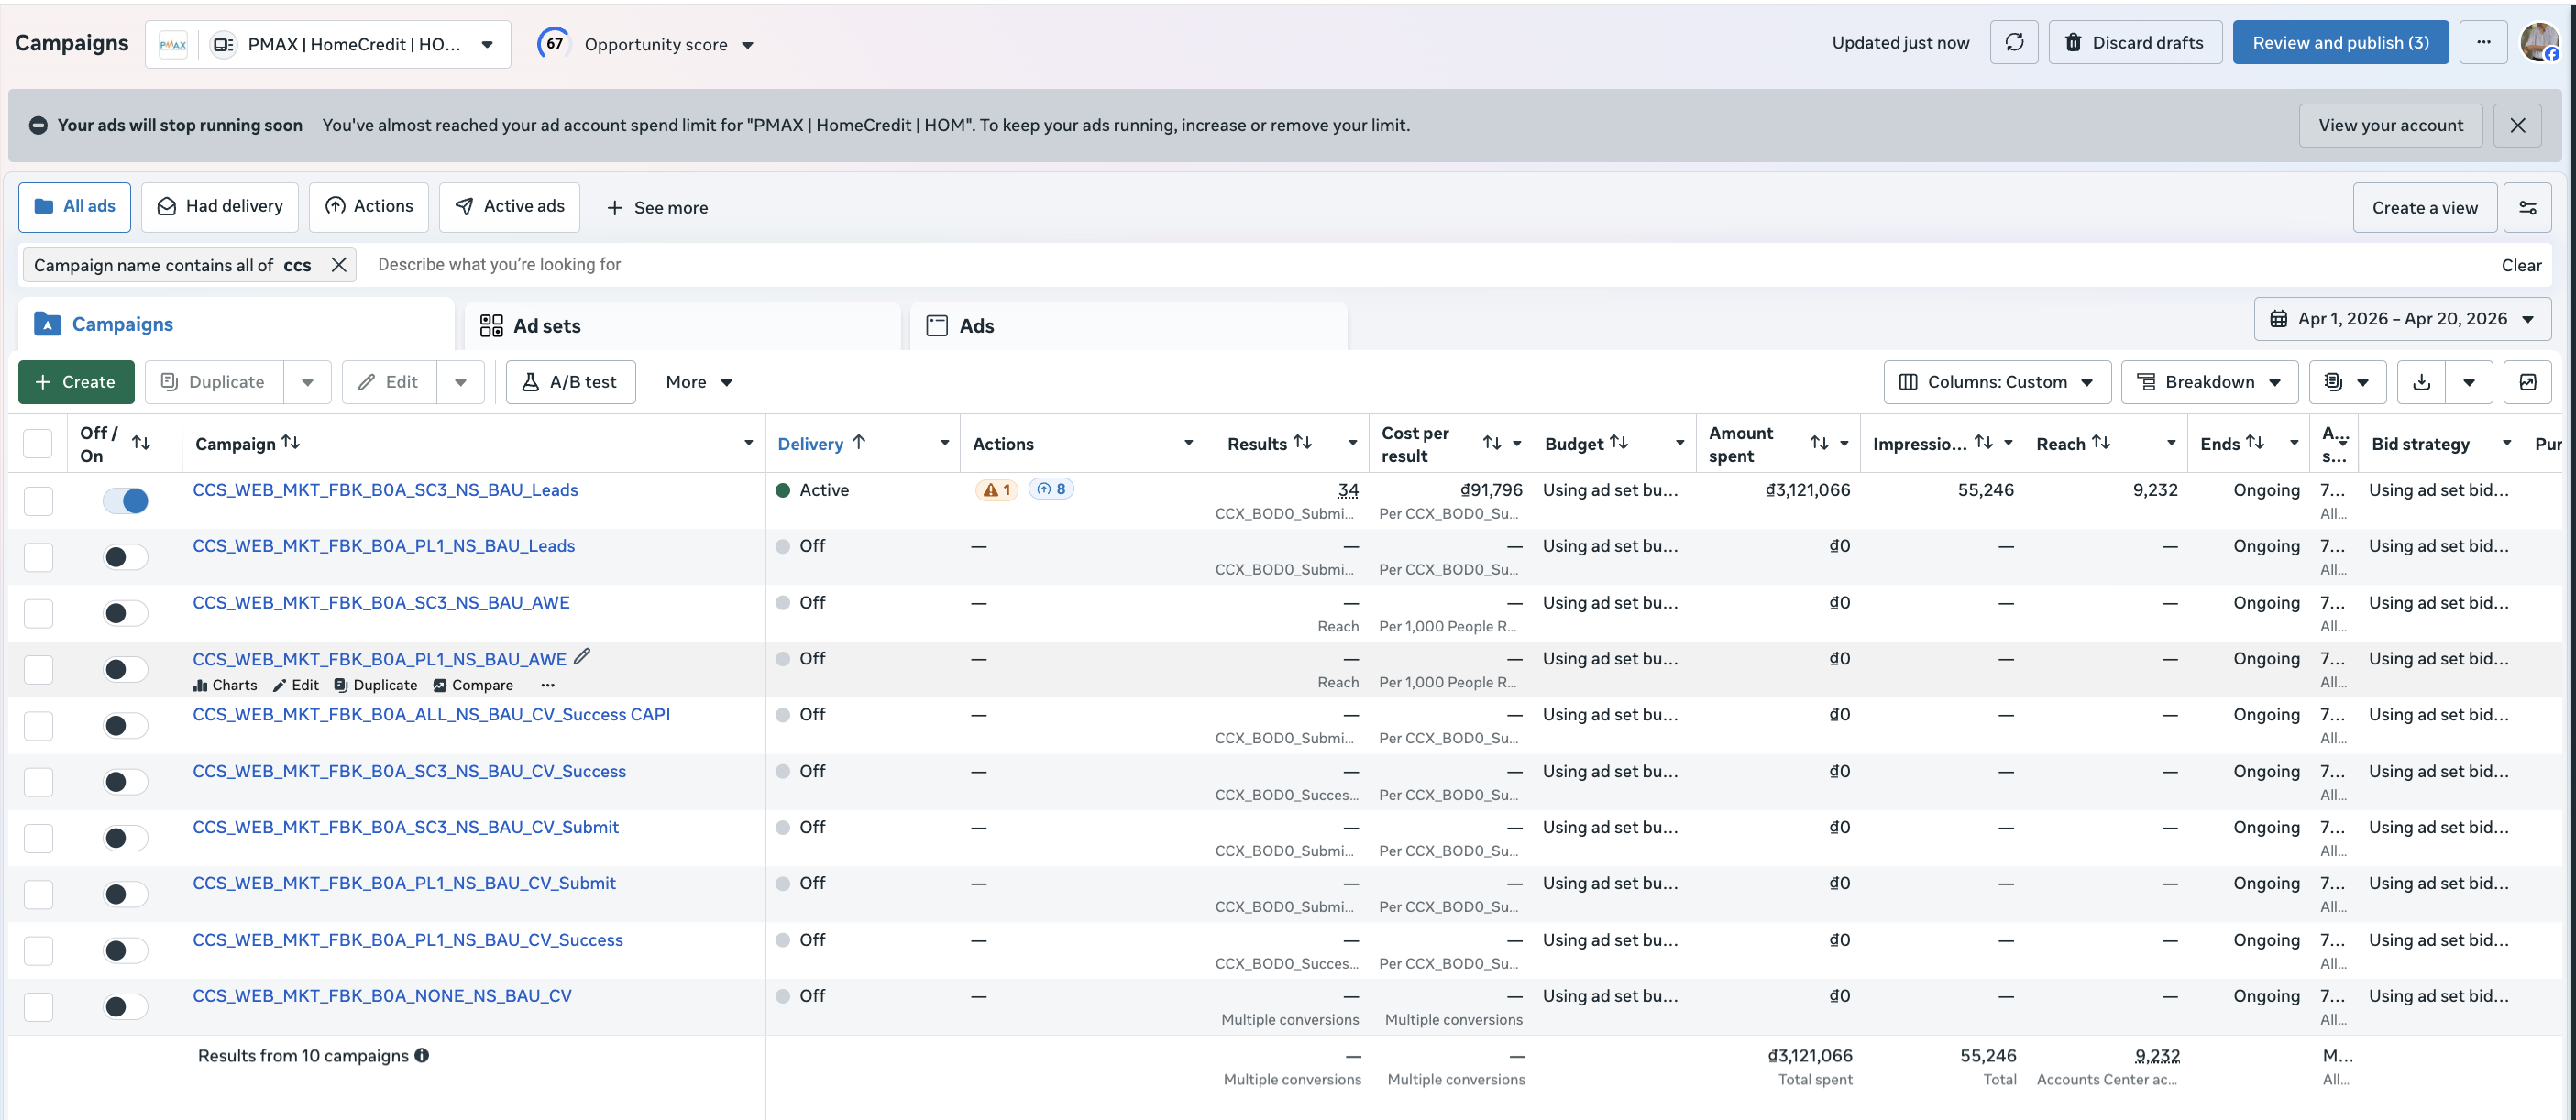This screenshot has width=2576, height=1120.
Task: Open the Columns: Custom dropdown
Action: (x=1997, y=382)
